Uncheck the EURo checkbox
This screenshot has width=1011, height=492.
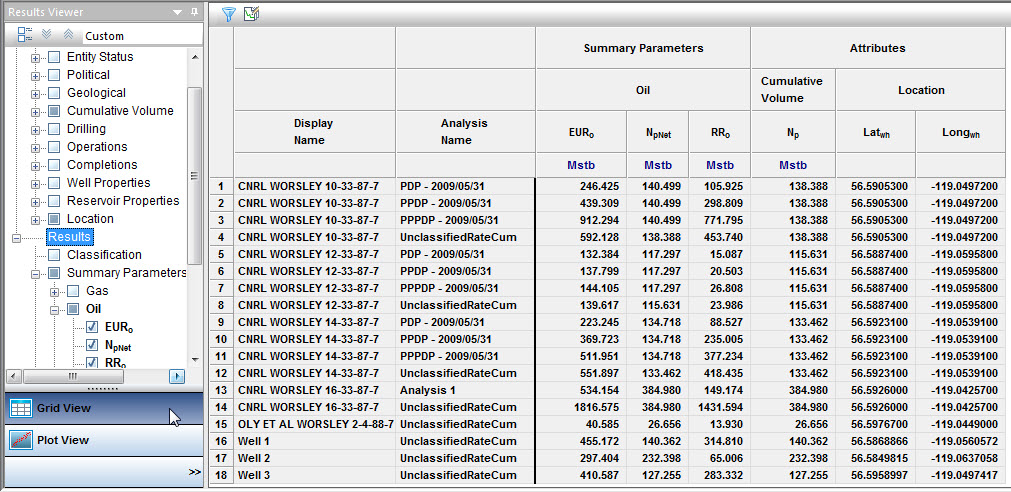click(92, 327)
